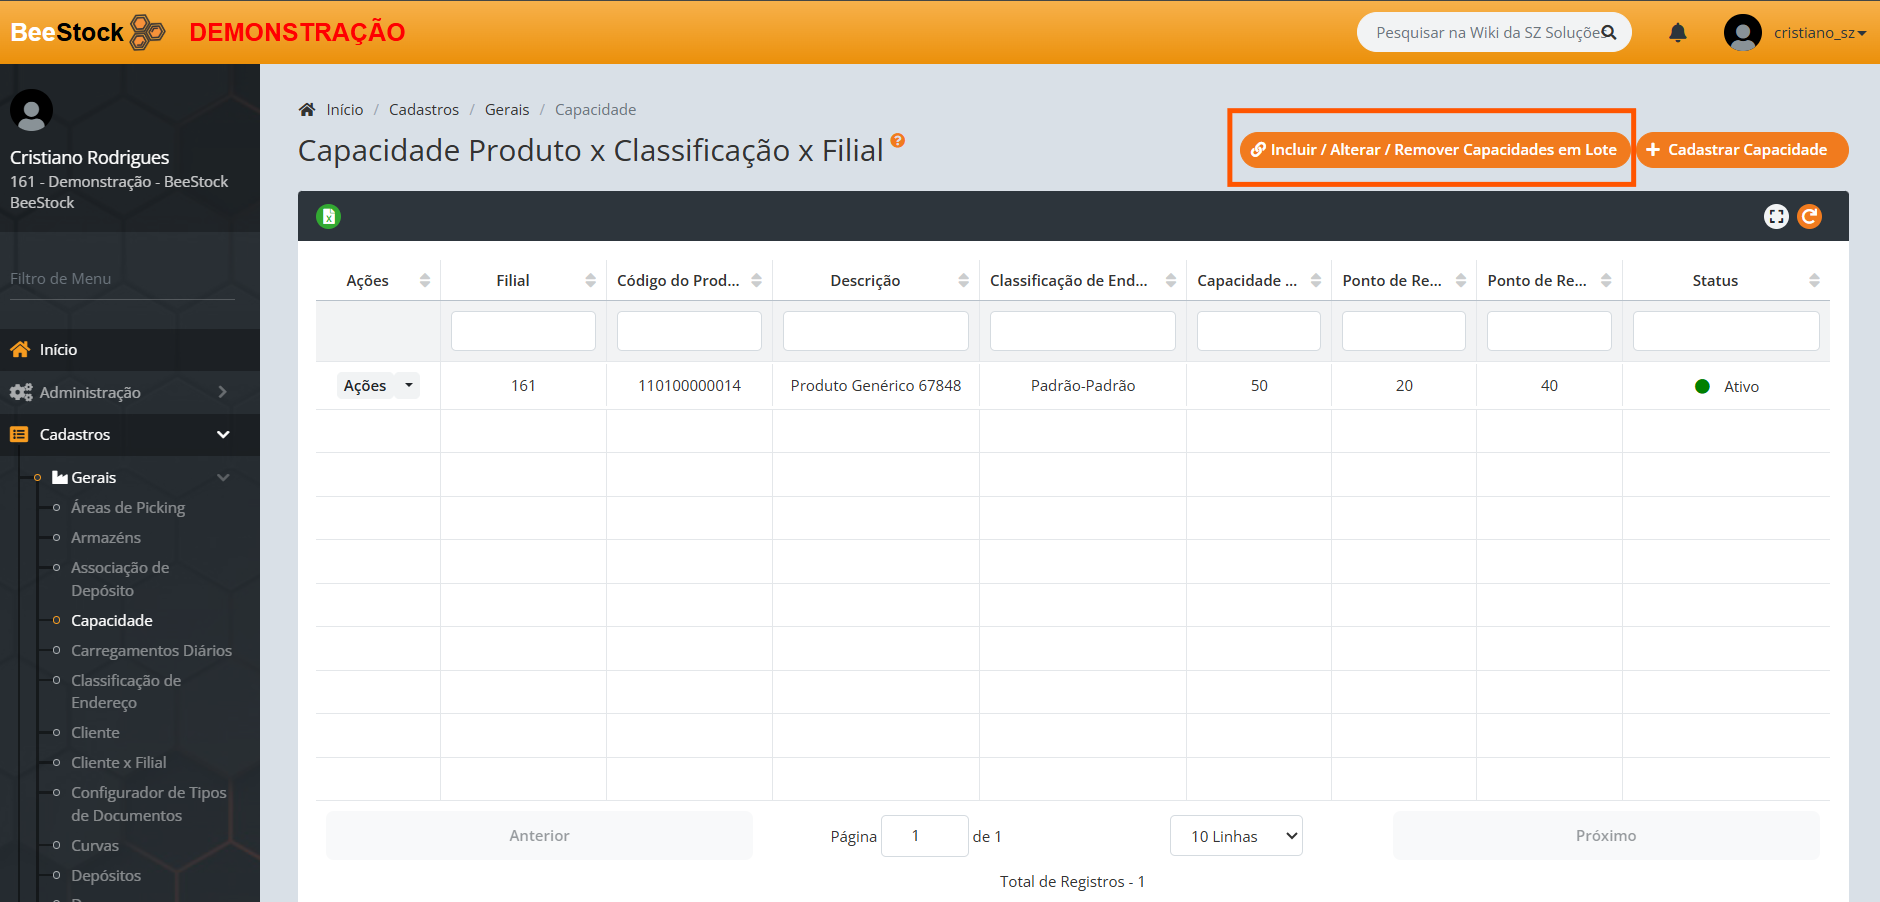Image resolution: width=1880 pixels, height=902 pixels.
Task: Click the green Excel export icon
Action: (328, 216)
